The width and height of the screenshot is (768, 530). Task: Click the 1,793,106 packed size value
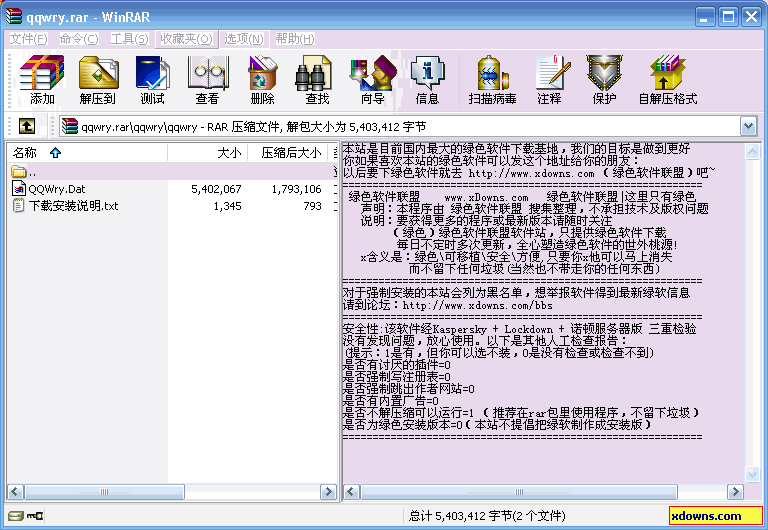(x=296, y=189)
